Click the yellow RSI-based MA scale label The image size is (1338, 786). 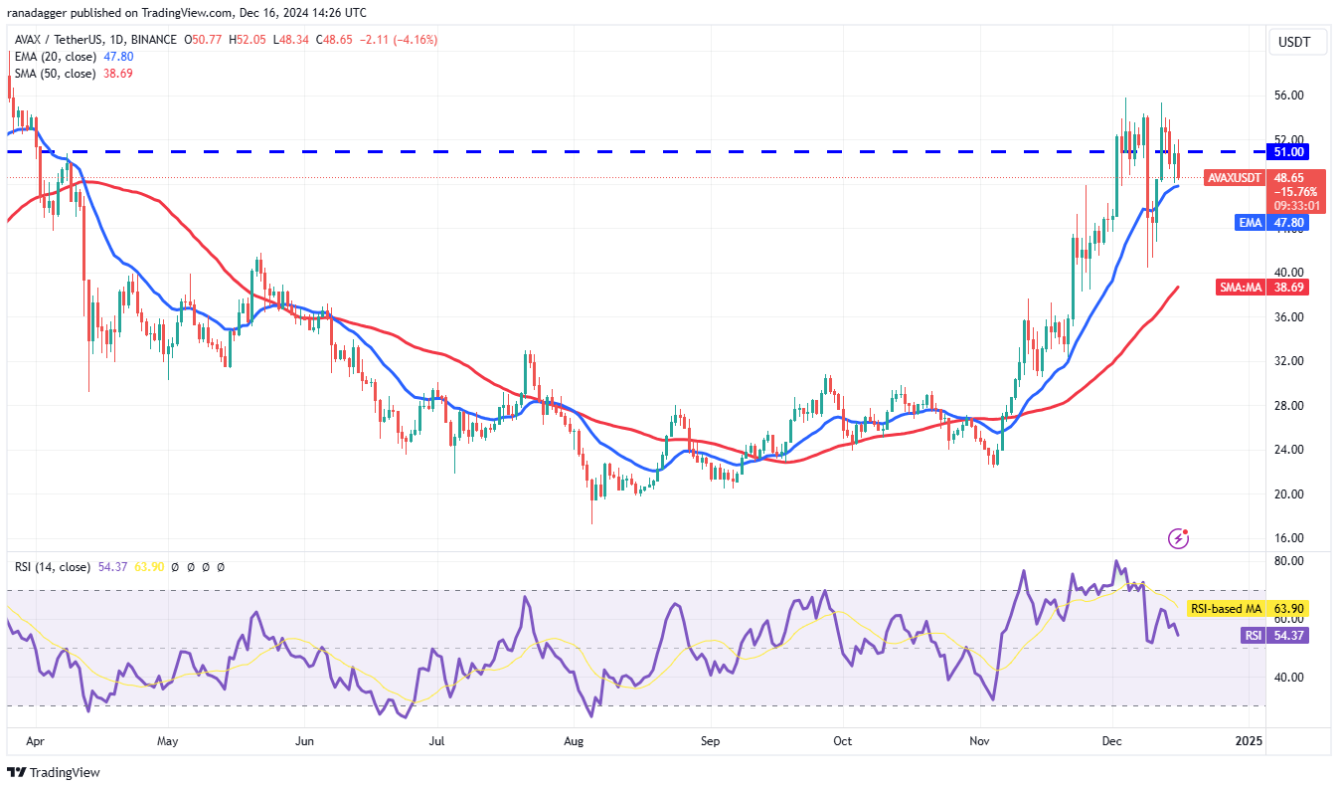coord(1226,608)
